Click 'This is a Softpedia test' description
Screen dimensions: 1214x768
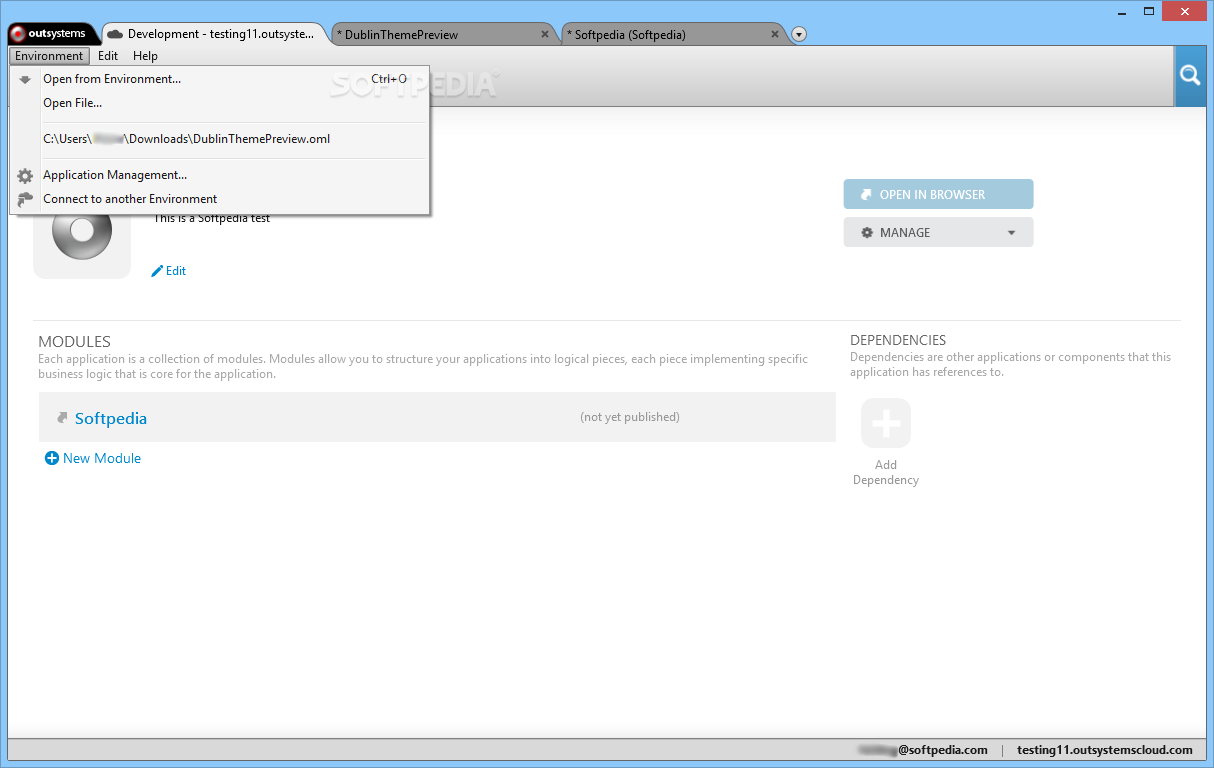tap(212, 218)
